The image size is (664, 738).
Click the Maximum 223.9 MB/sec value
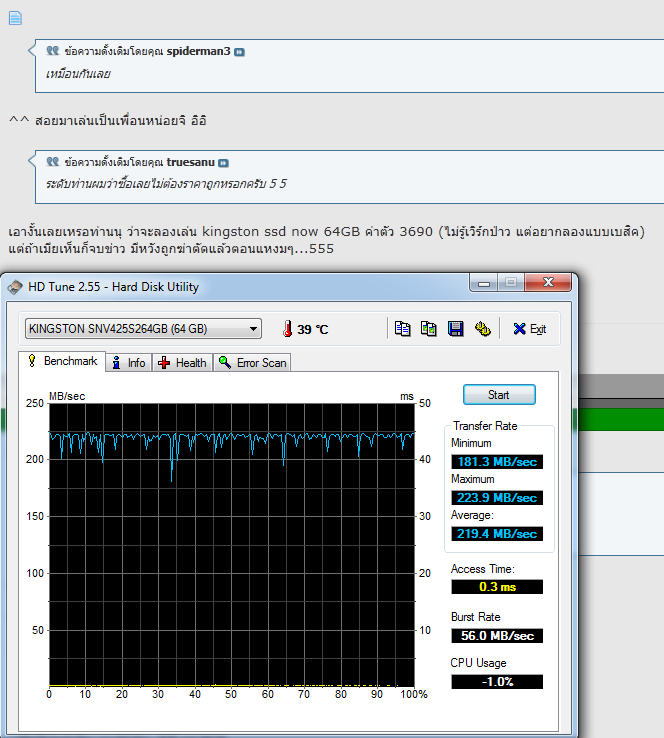tap(497, 497)
